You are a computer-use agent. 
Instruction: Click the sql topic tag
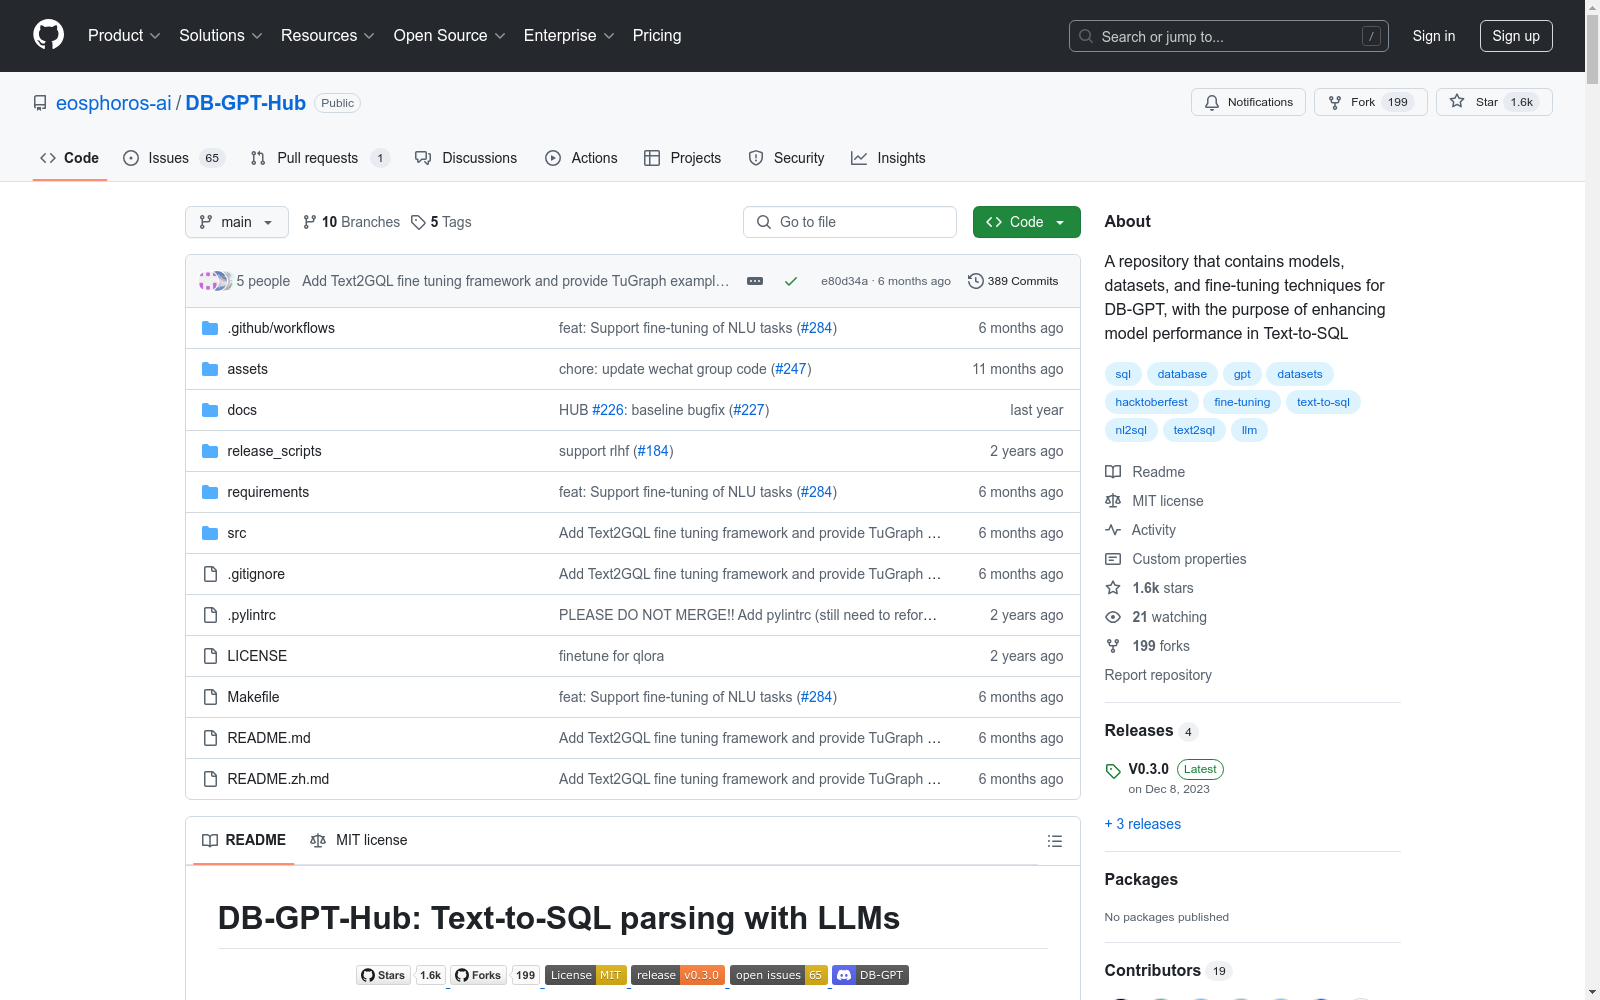[x=1123, y=374]
